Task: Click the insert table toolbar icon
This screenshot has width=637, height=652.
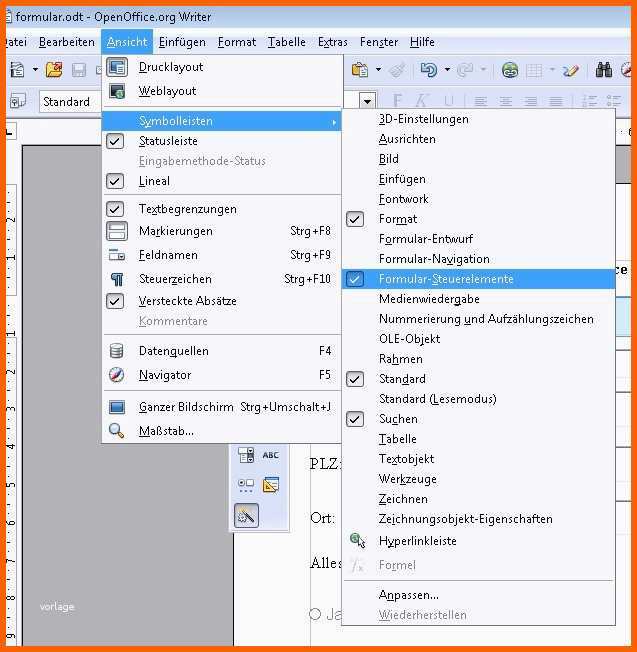Action: tap(534, 70)
